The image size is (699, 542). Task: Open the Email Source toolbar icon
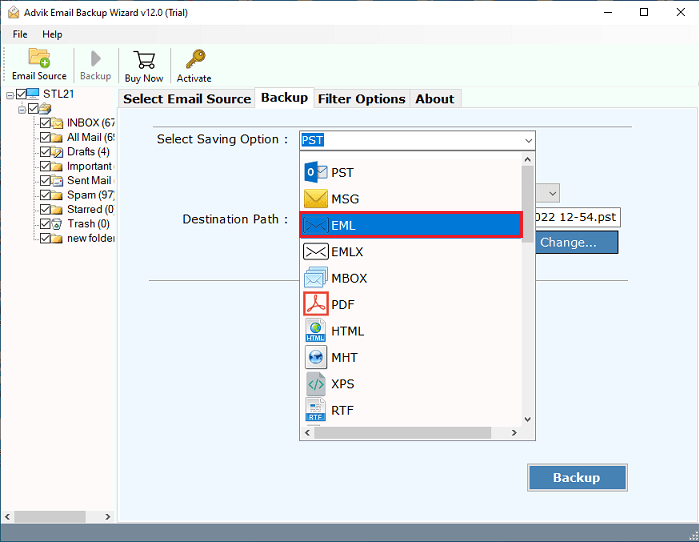39,58
